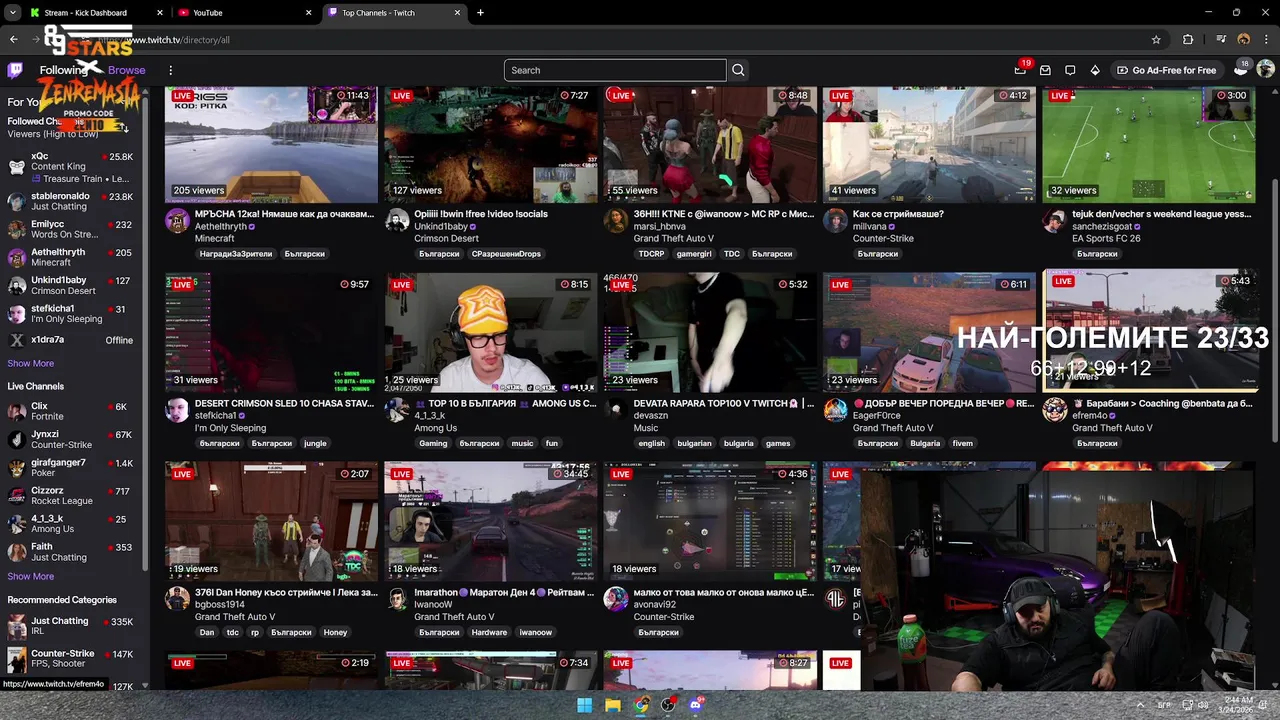Click the gamergirl tag on marsi_hbnva stream

pos(694,254)
